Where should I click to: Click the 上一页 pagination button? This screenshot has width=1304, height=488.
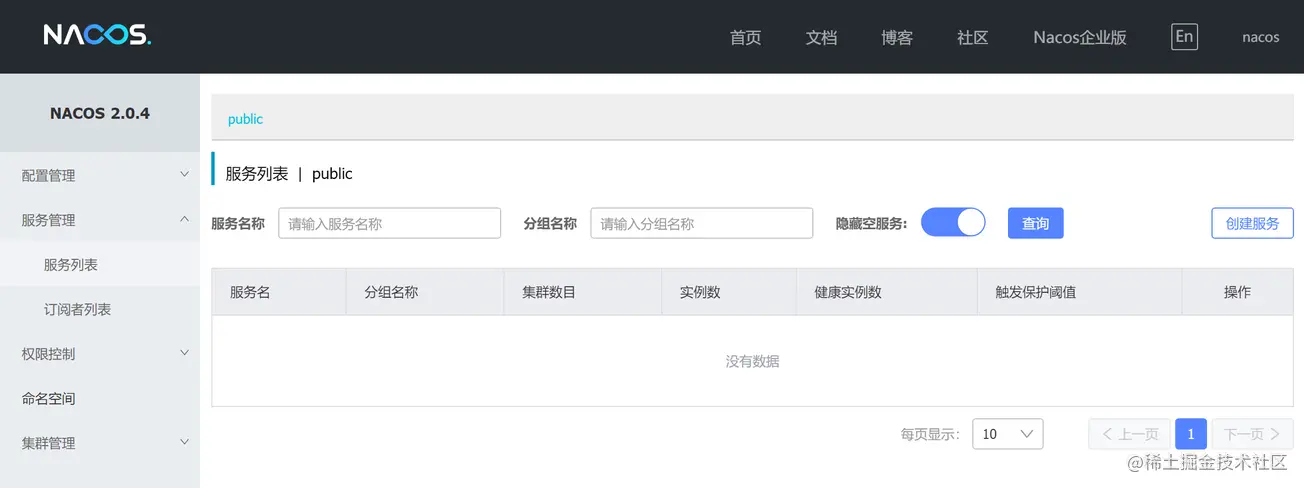pos(1129,434)
